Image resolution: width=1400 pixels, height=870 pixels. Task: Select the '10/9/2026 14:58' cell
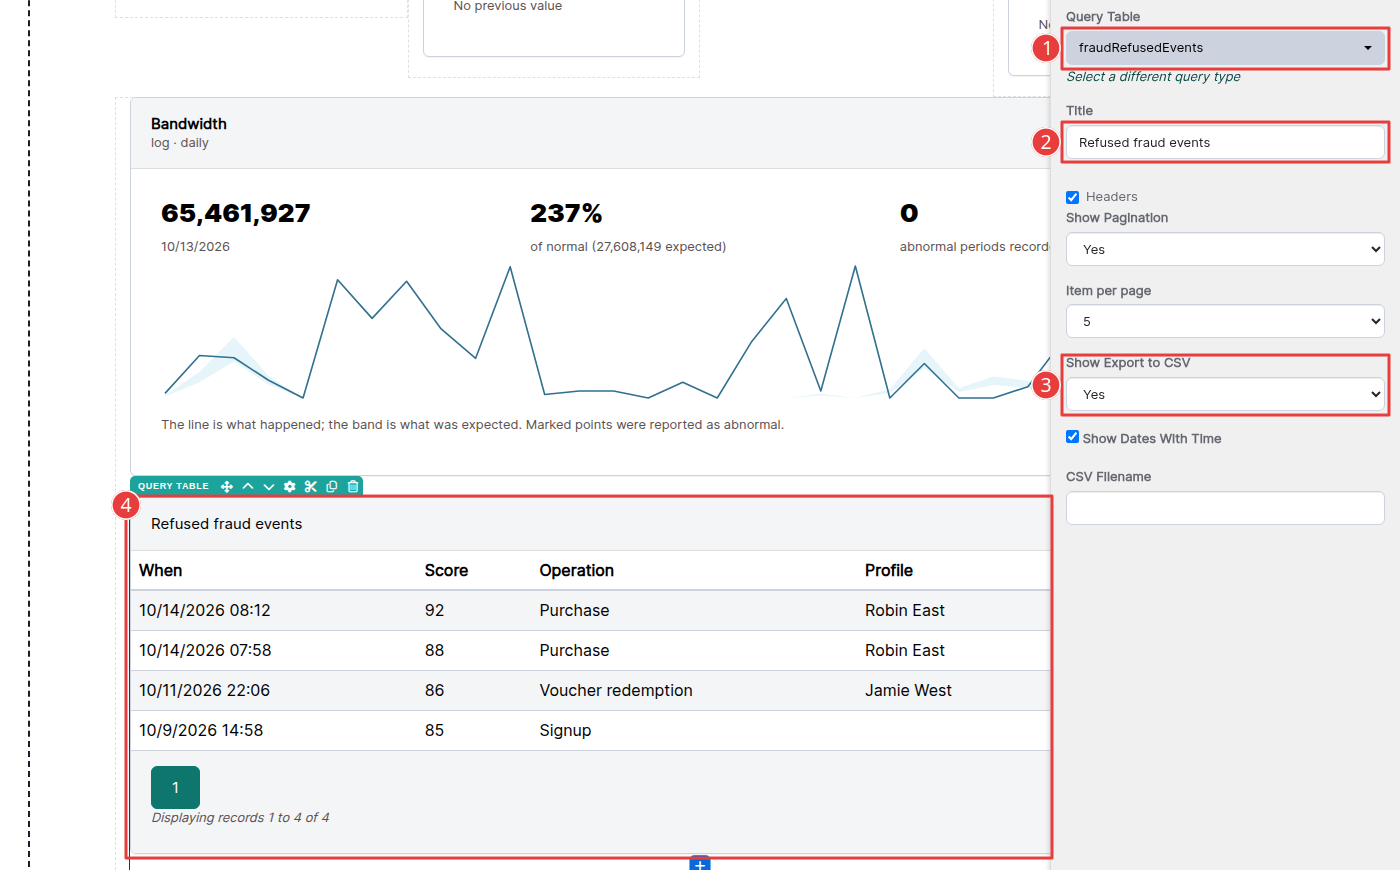pyautogui.click(x=201, y=730)
